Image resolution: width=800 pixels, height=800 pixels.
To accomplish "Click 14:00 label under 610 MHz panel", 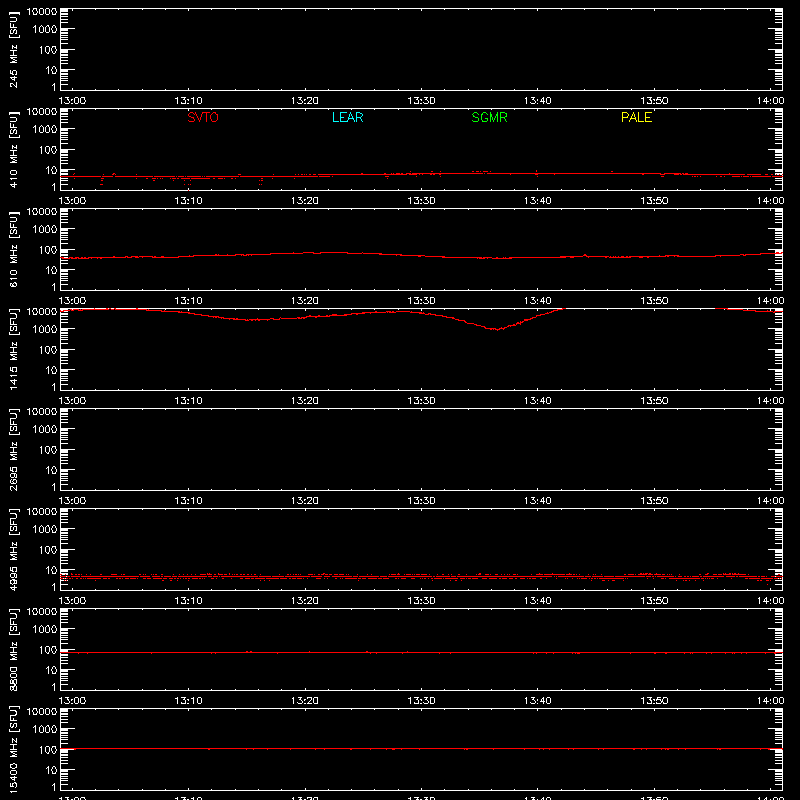I will click(x=770, y=301).
